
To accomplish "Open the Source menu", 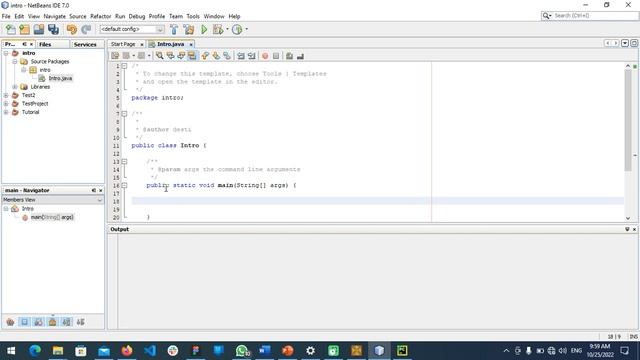I will coord(78,16).
